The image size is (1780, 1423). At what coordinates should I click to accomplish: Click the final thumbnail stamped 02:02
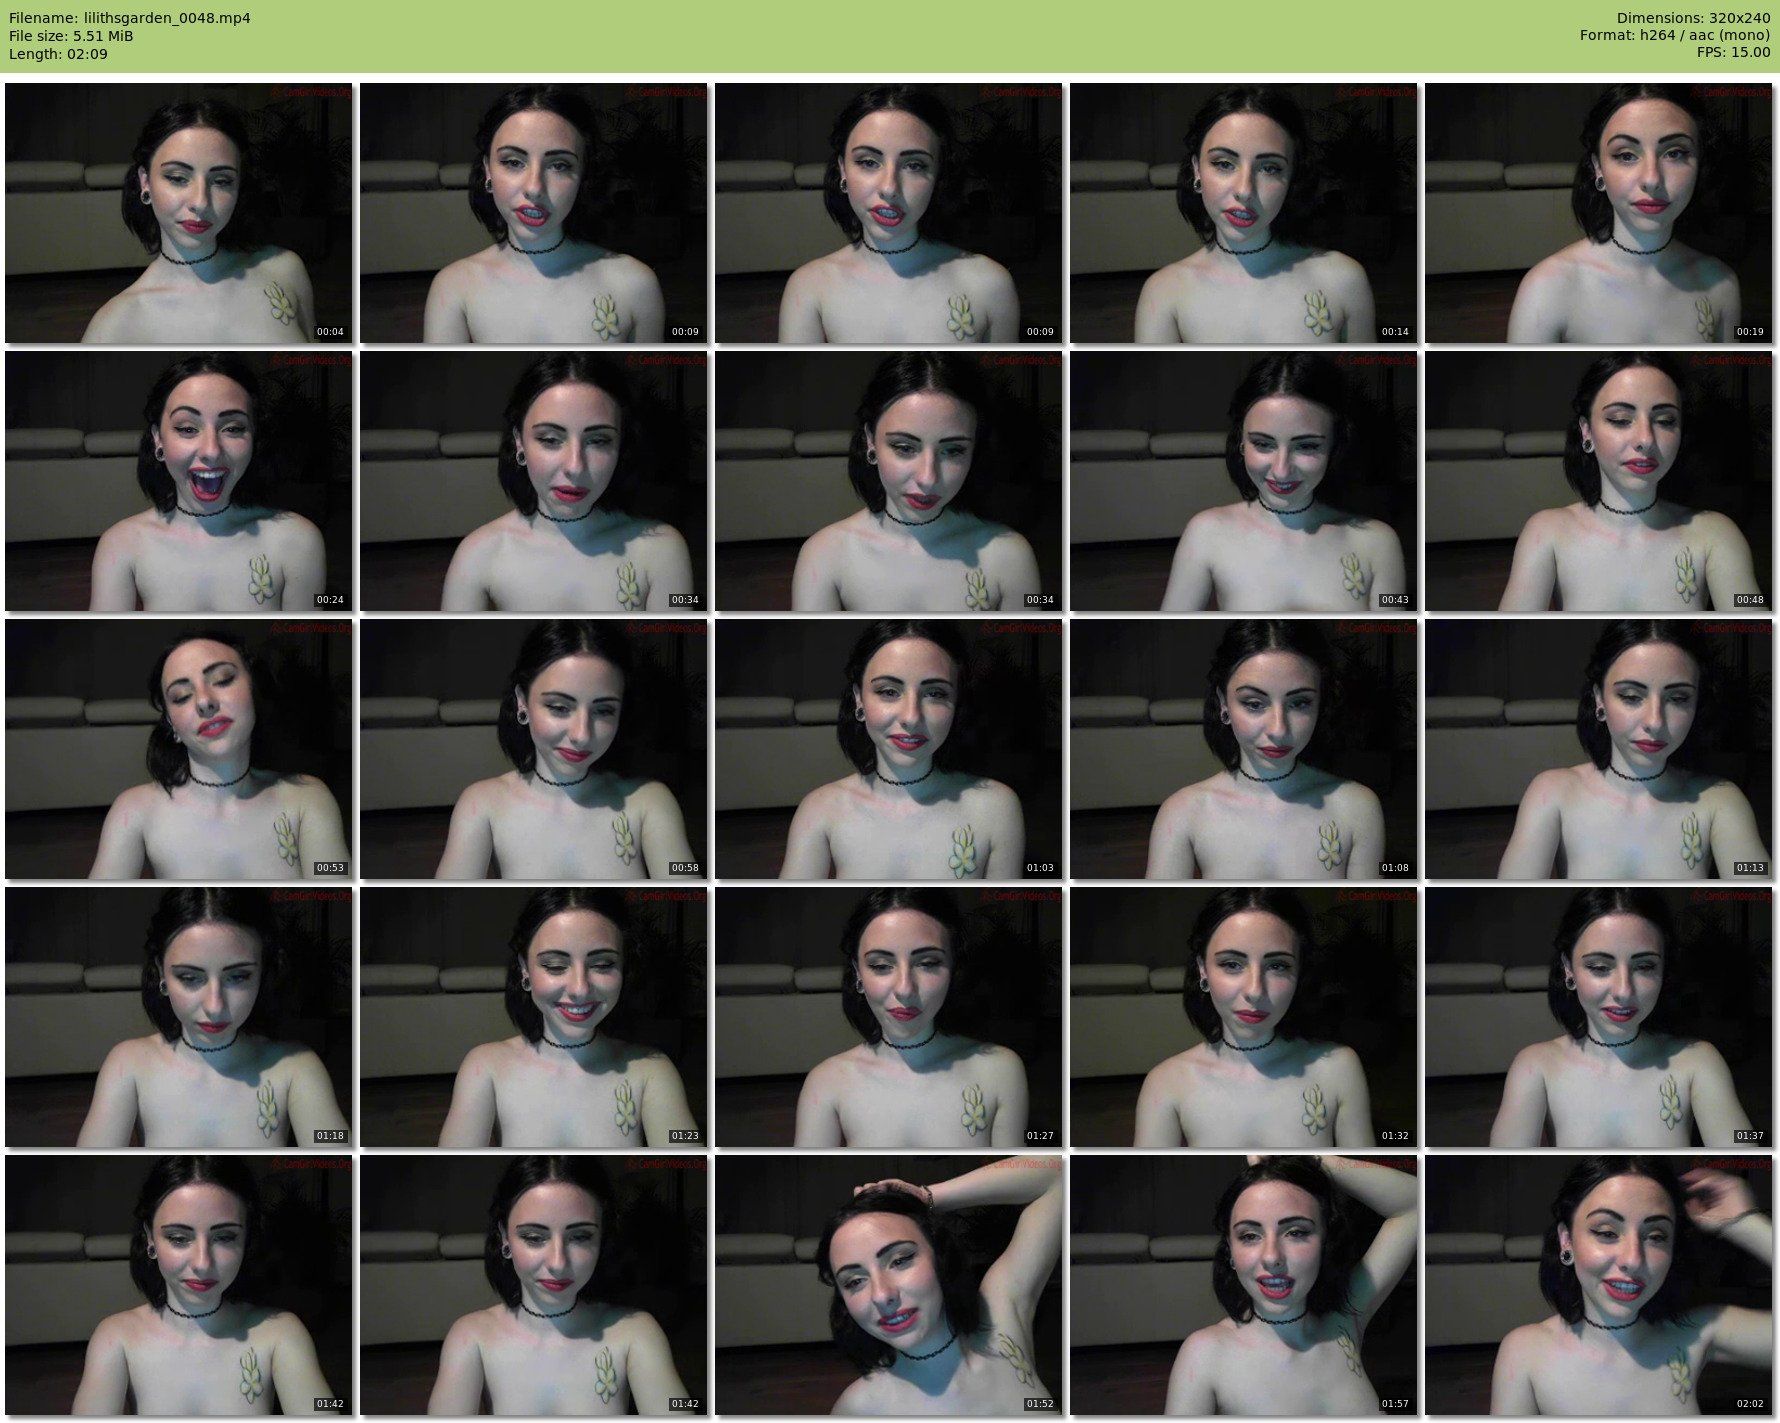[x=1599, y=1285]
